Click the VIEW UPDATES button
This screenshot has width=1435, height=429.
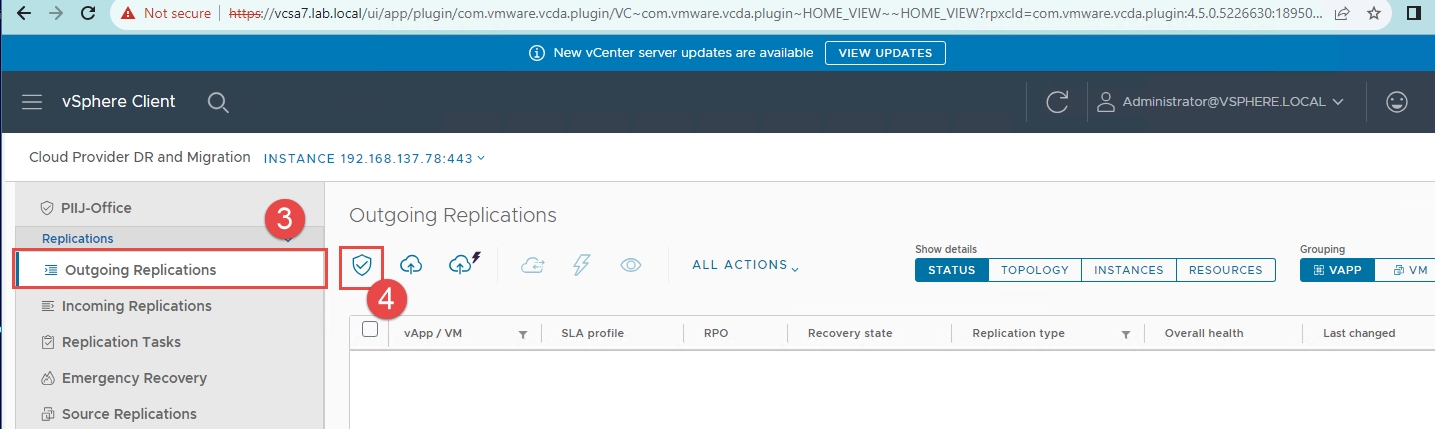[x=884, y=53]
